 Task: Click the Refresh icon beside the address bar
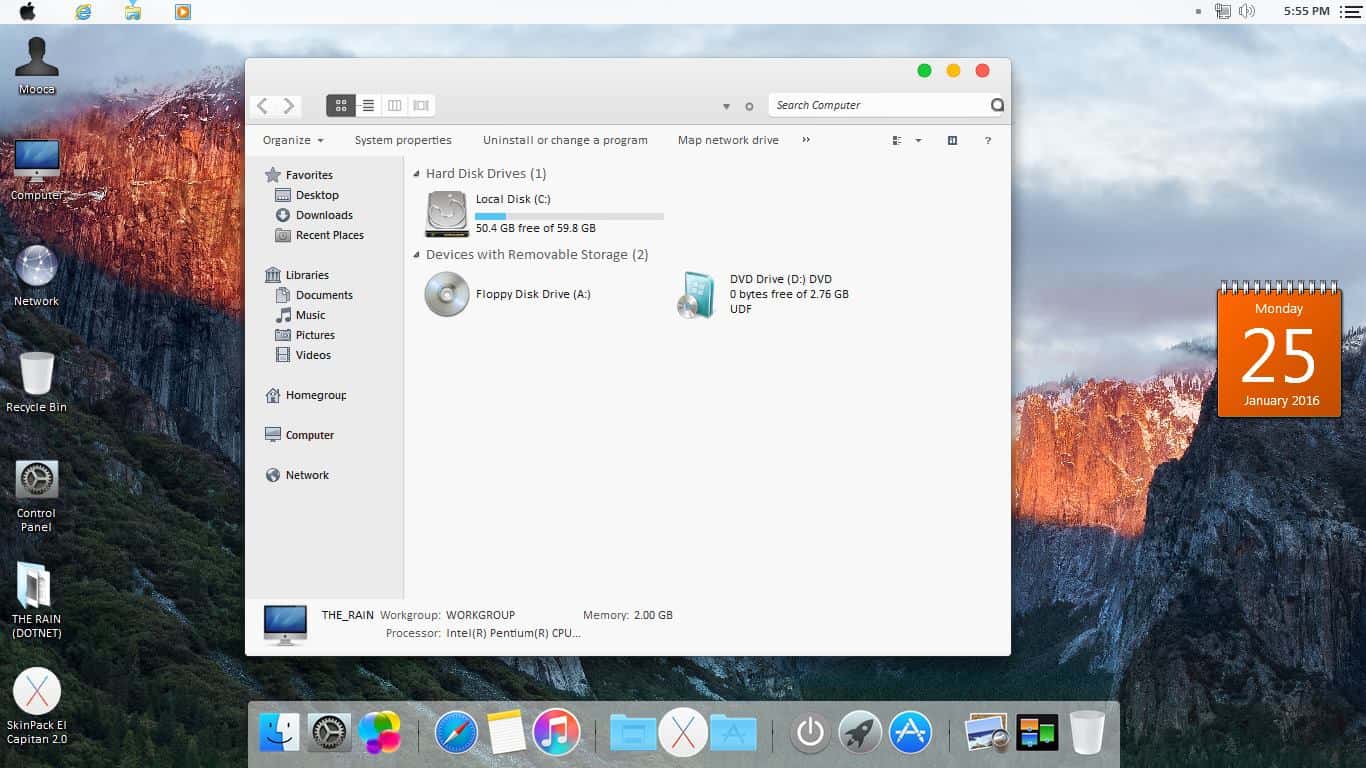(x=749, y=105)
